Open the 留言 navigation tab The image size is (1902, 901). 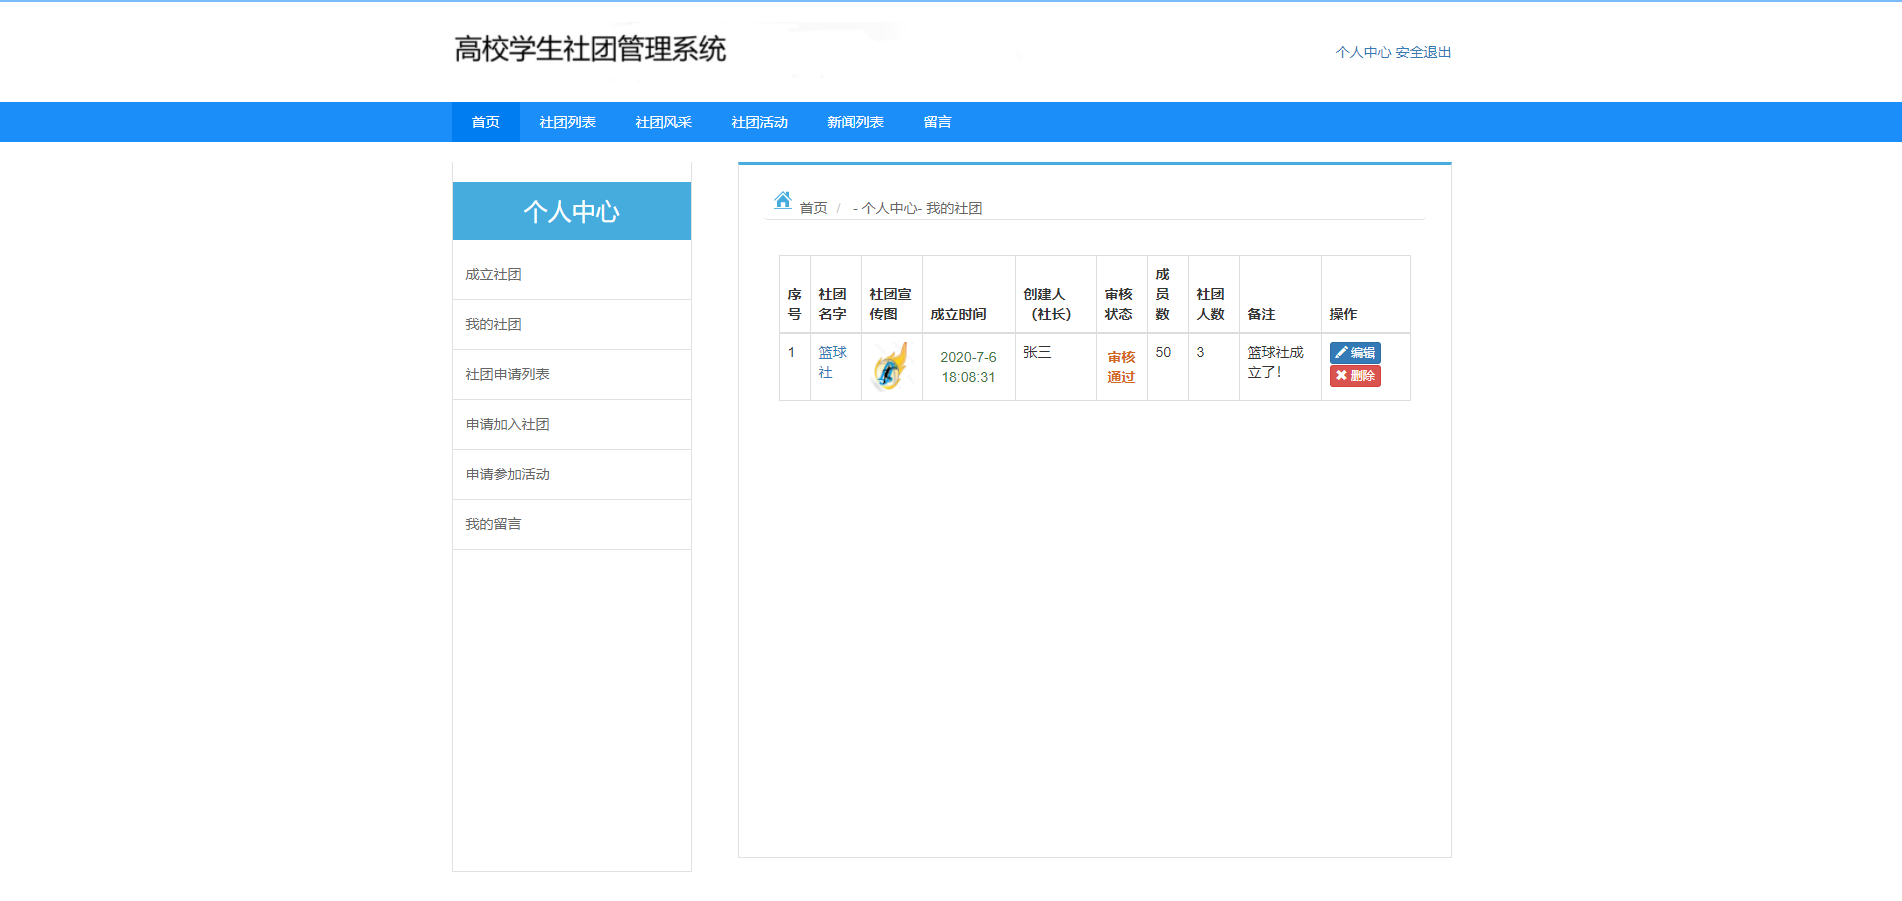click(938, 122)
